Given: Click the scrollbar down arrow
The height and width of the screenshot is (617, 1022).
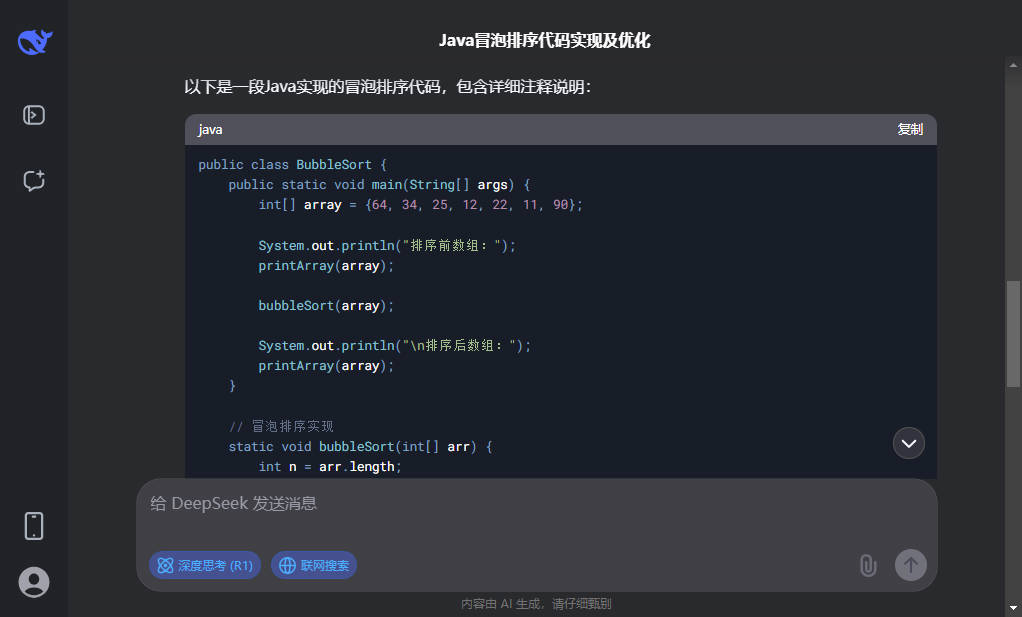Looking at the screenshot, I should (1013, 609).
